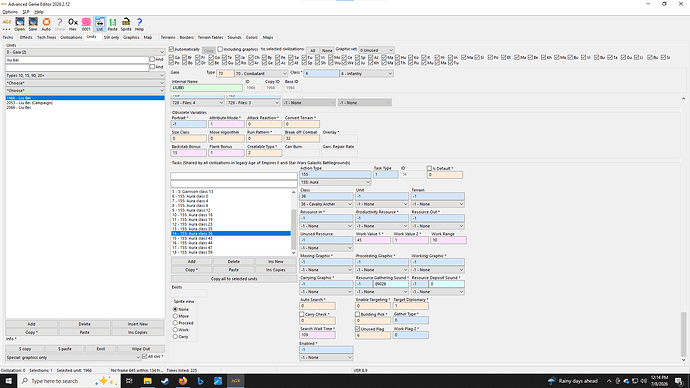Open Firefox from the Windows taskbar
Image resolution: width=690 pixels, height=388 pixels.
183,381
